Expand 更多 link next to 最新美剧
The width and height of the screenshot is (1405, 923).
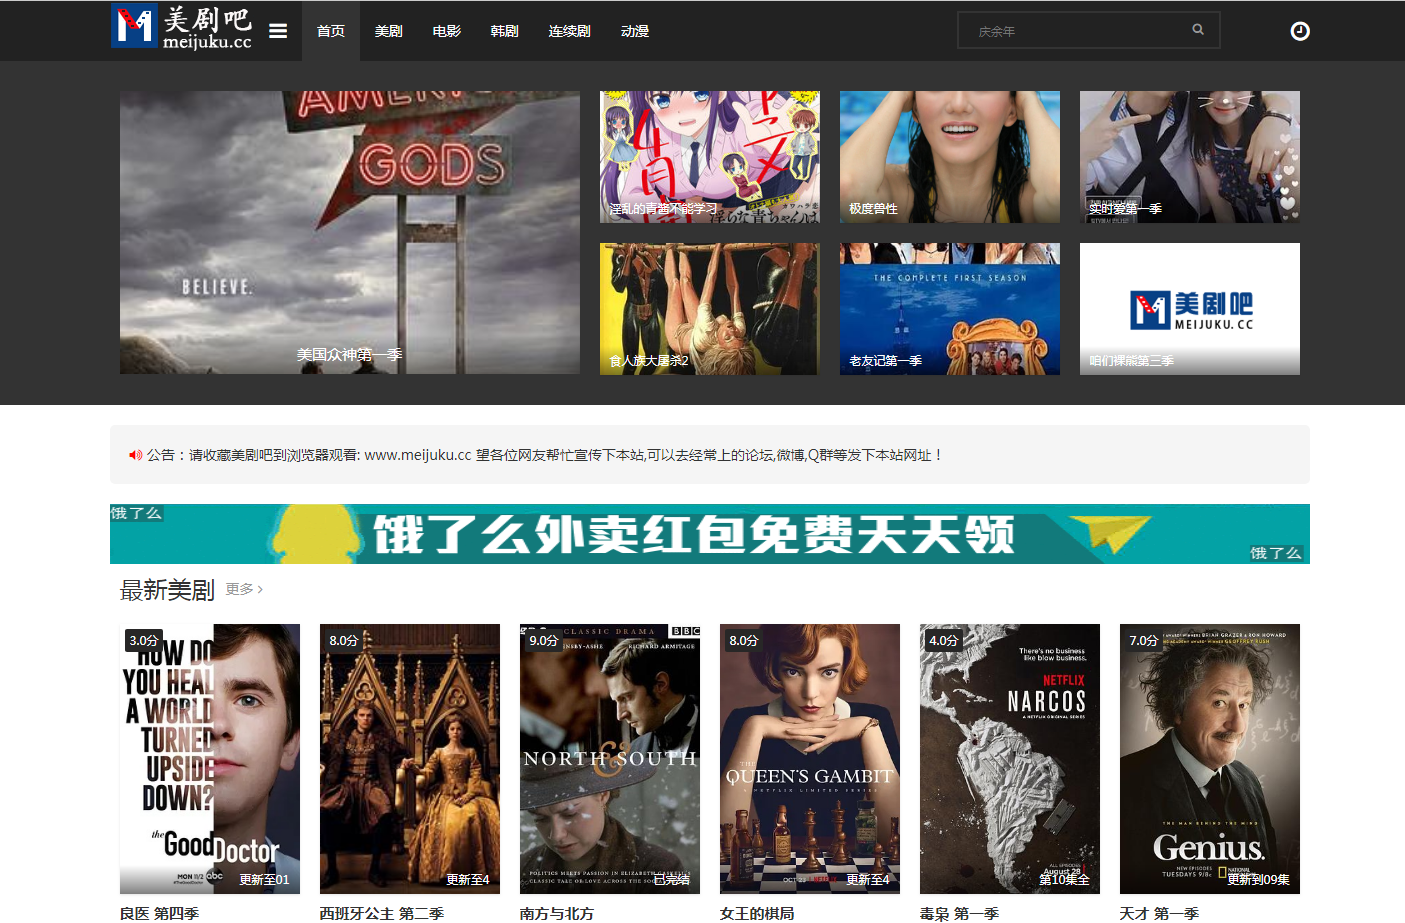tap(244, 589)
